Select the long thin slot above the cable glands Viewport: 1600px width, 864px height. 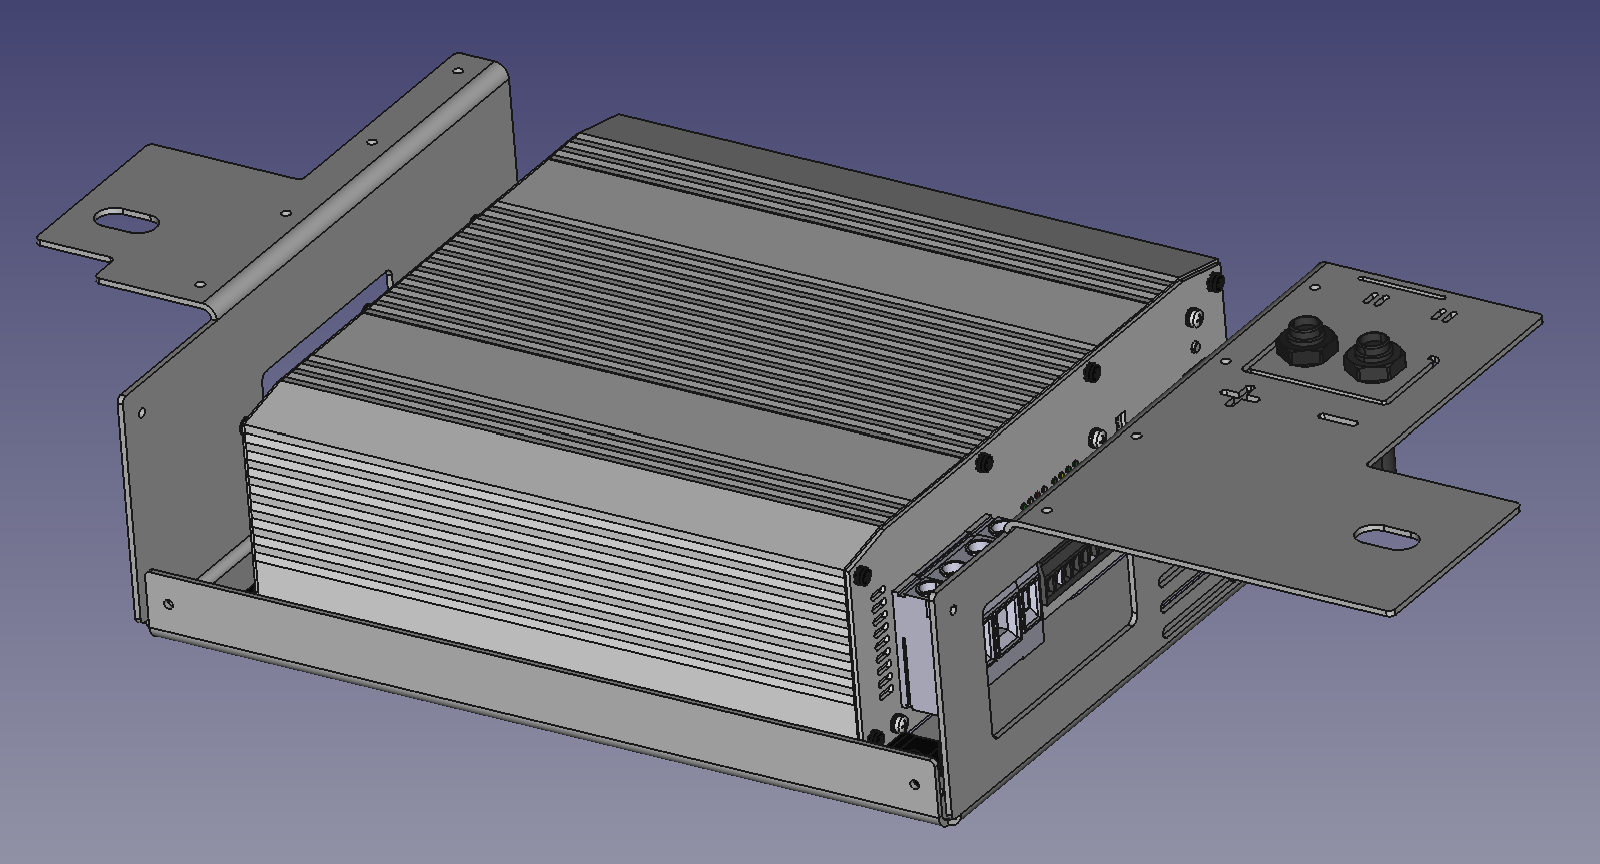pyautogui.click(x=1401, y=296)
